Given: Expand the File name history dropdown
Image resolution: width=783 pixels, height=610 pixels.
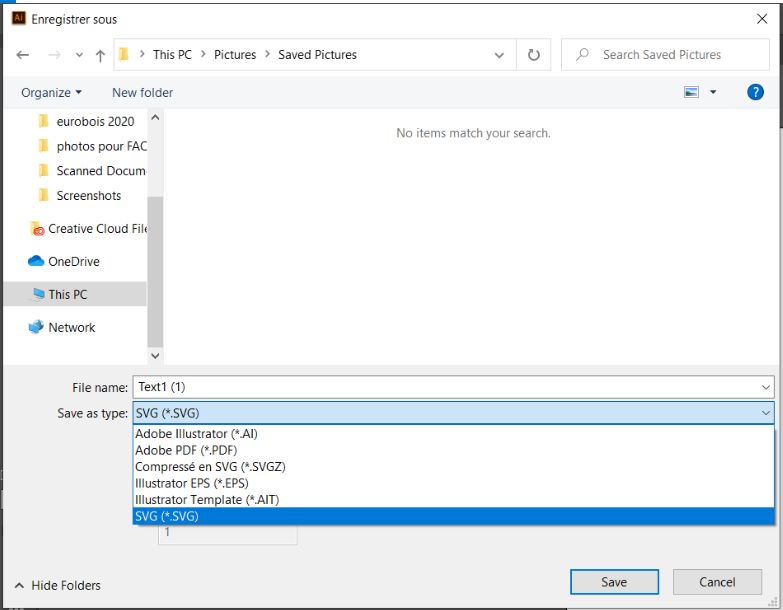Looking at the screenshot, I should (765, 387).
